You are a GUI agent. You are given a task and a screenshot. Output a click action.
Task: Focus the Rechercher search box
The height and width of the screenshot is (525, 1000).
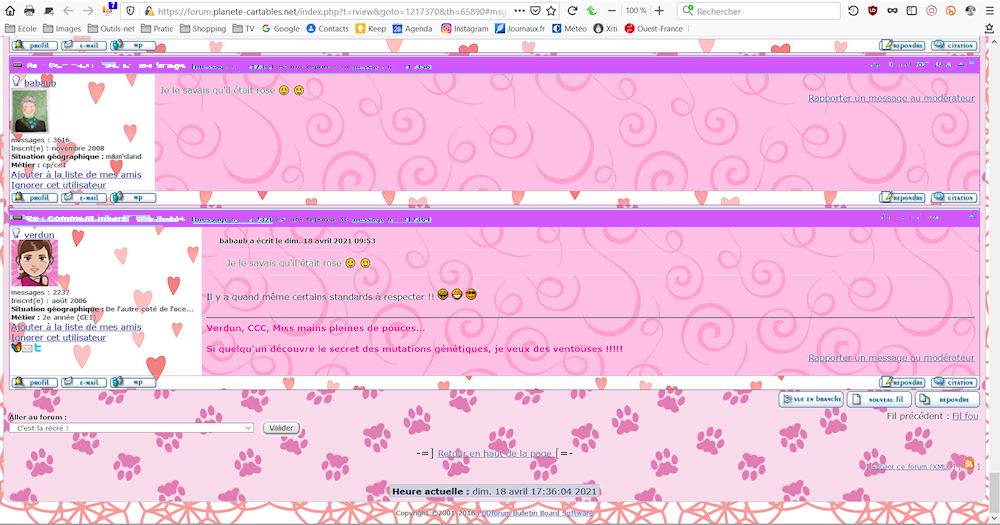[759, 11]
